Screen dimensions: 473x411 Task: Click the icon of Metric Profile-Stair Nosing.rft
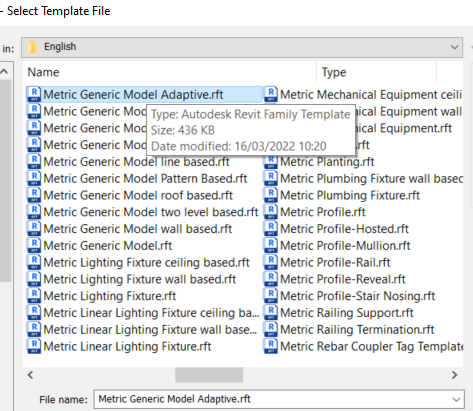coord(271,296)
